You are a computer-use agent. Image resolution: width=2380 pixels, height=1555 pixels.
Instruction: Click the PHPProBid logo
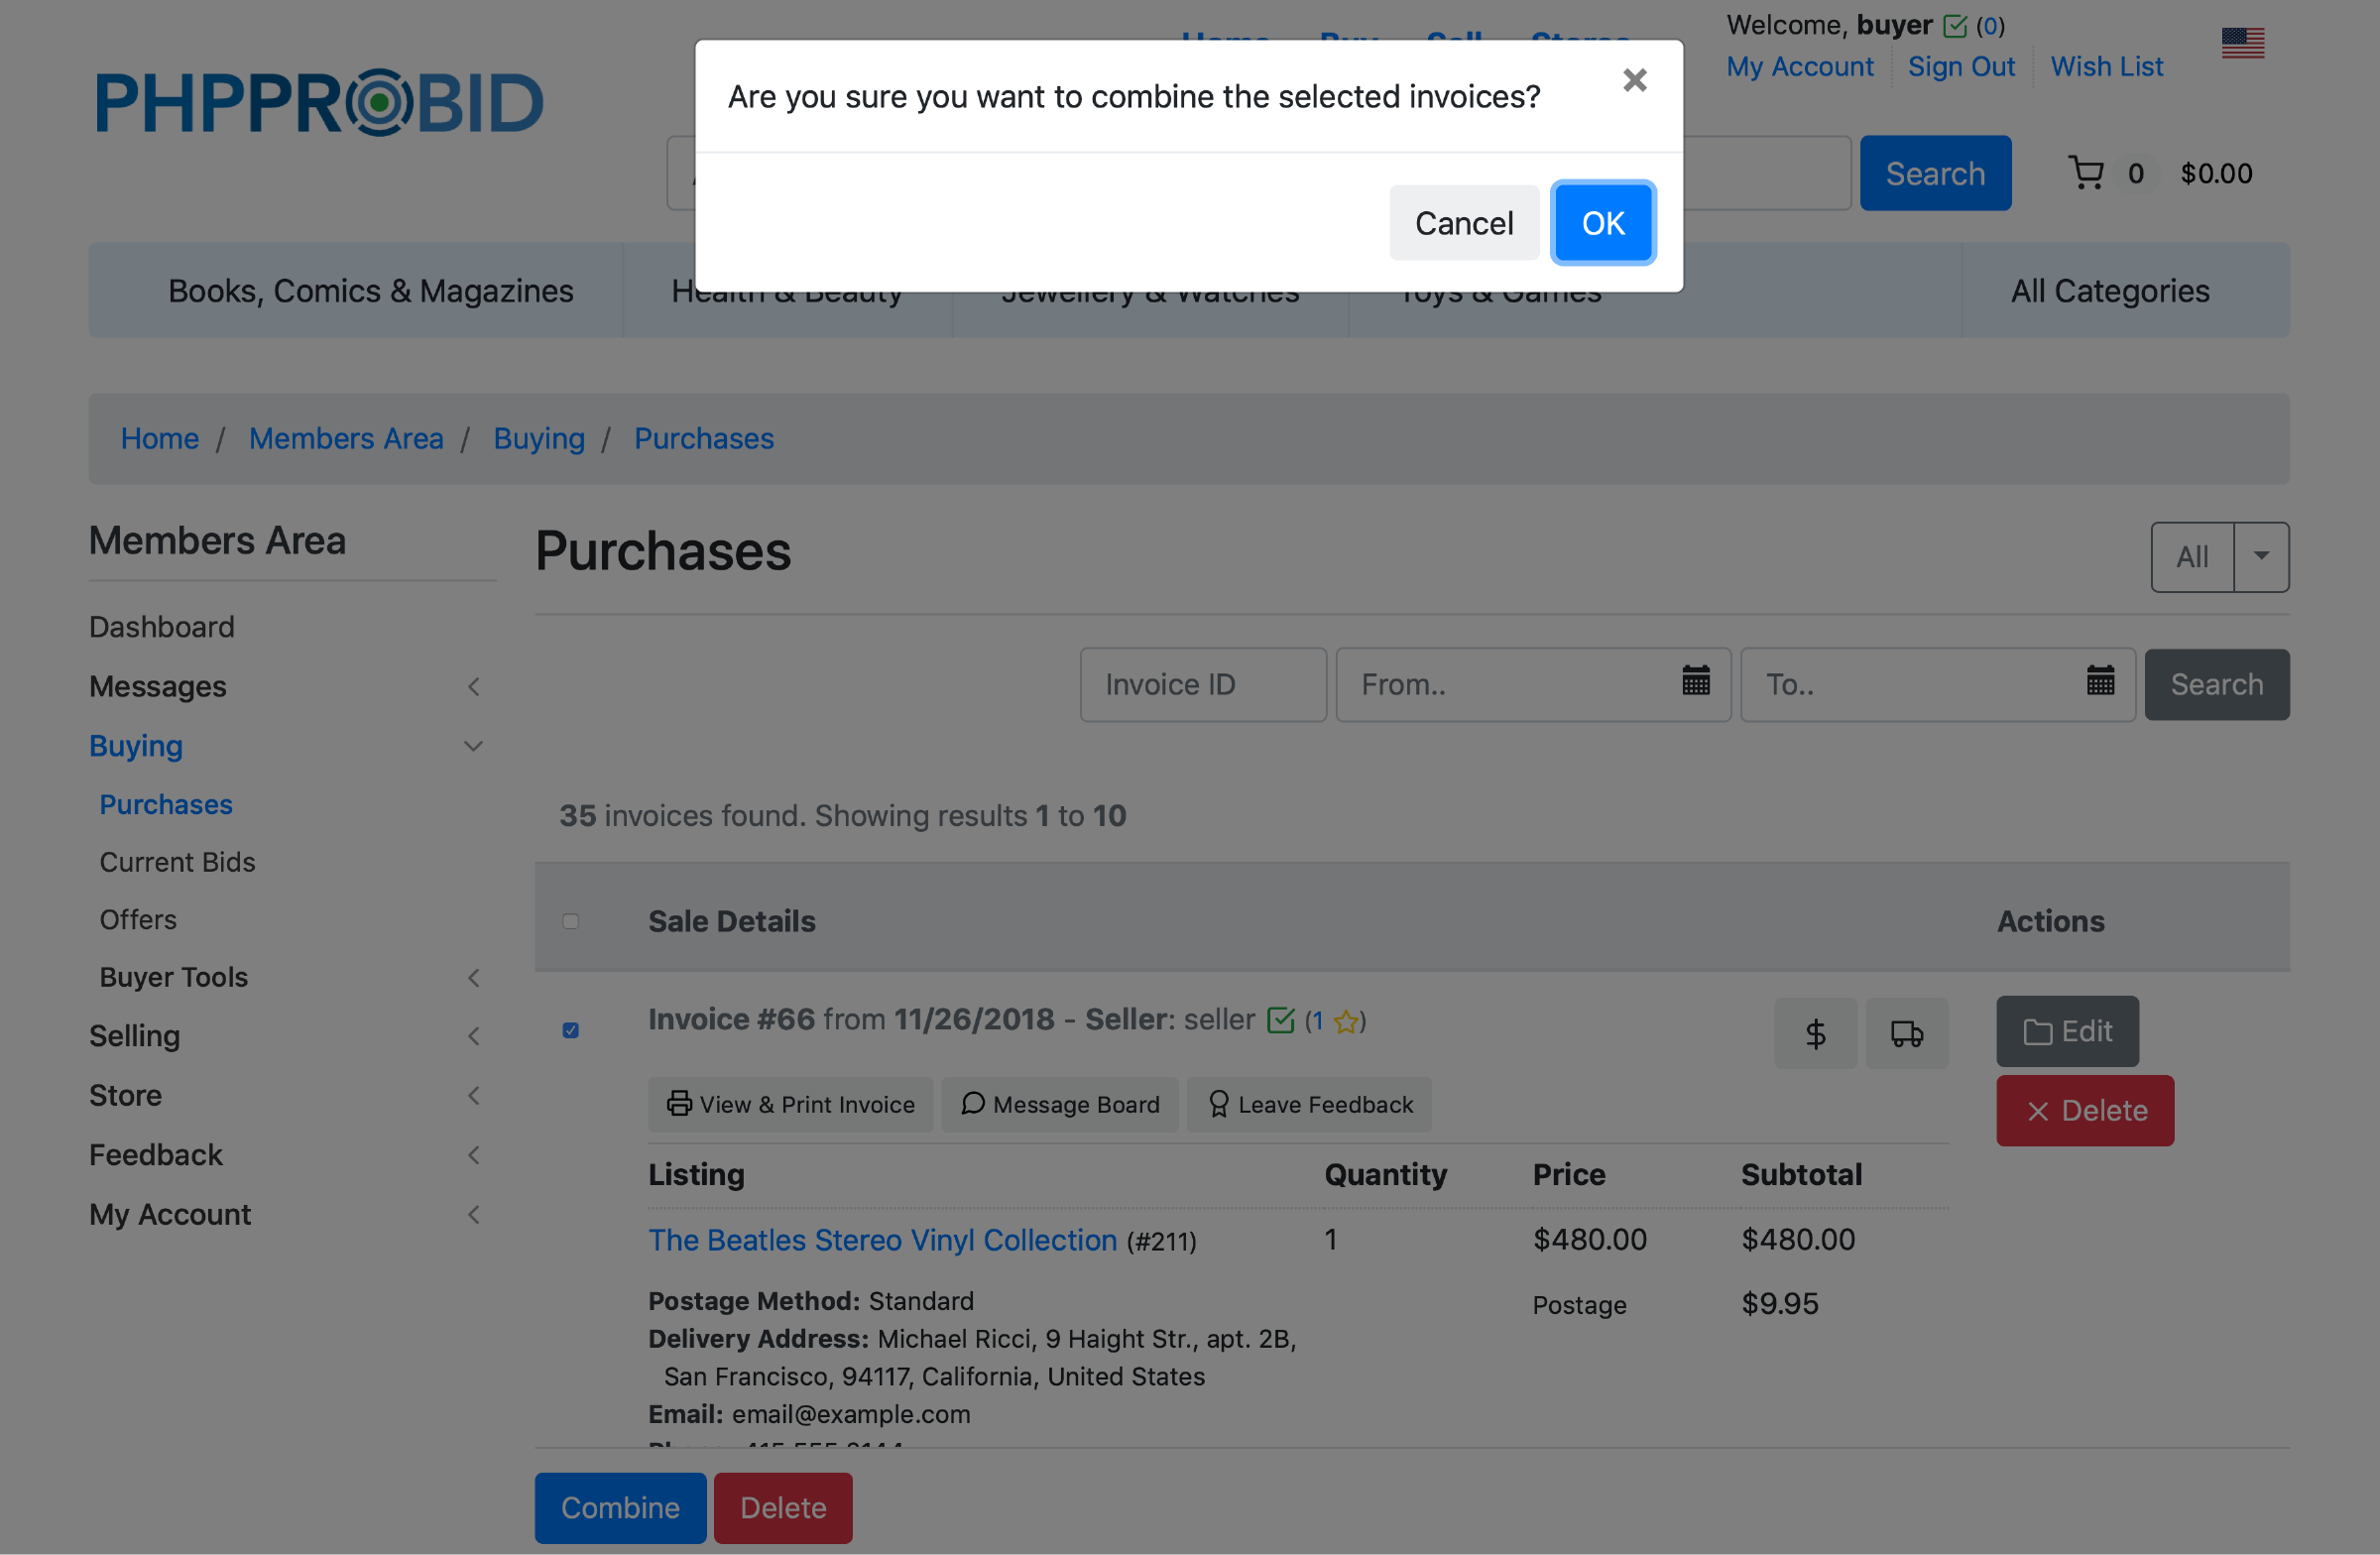[x=319, y=102]
